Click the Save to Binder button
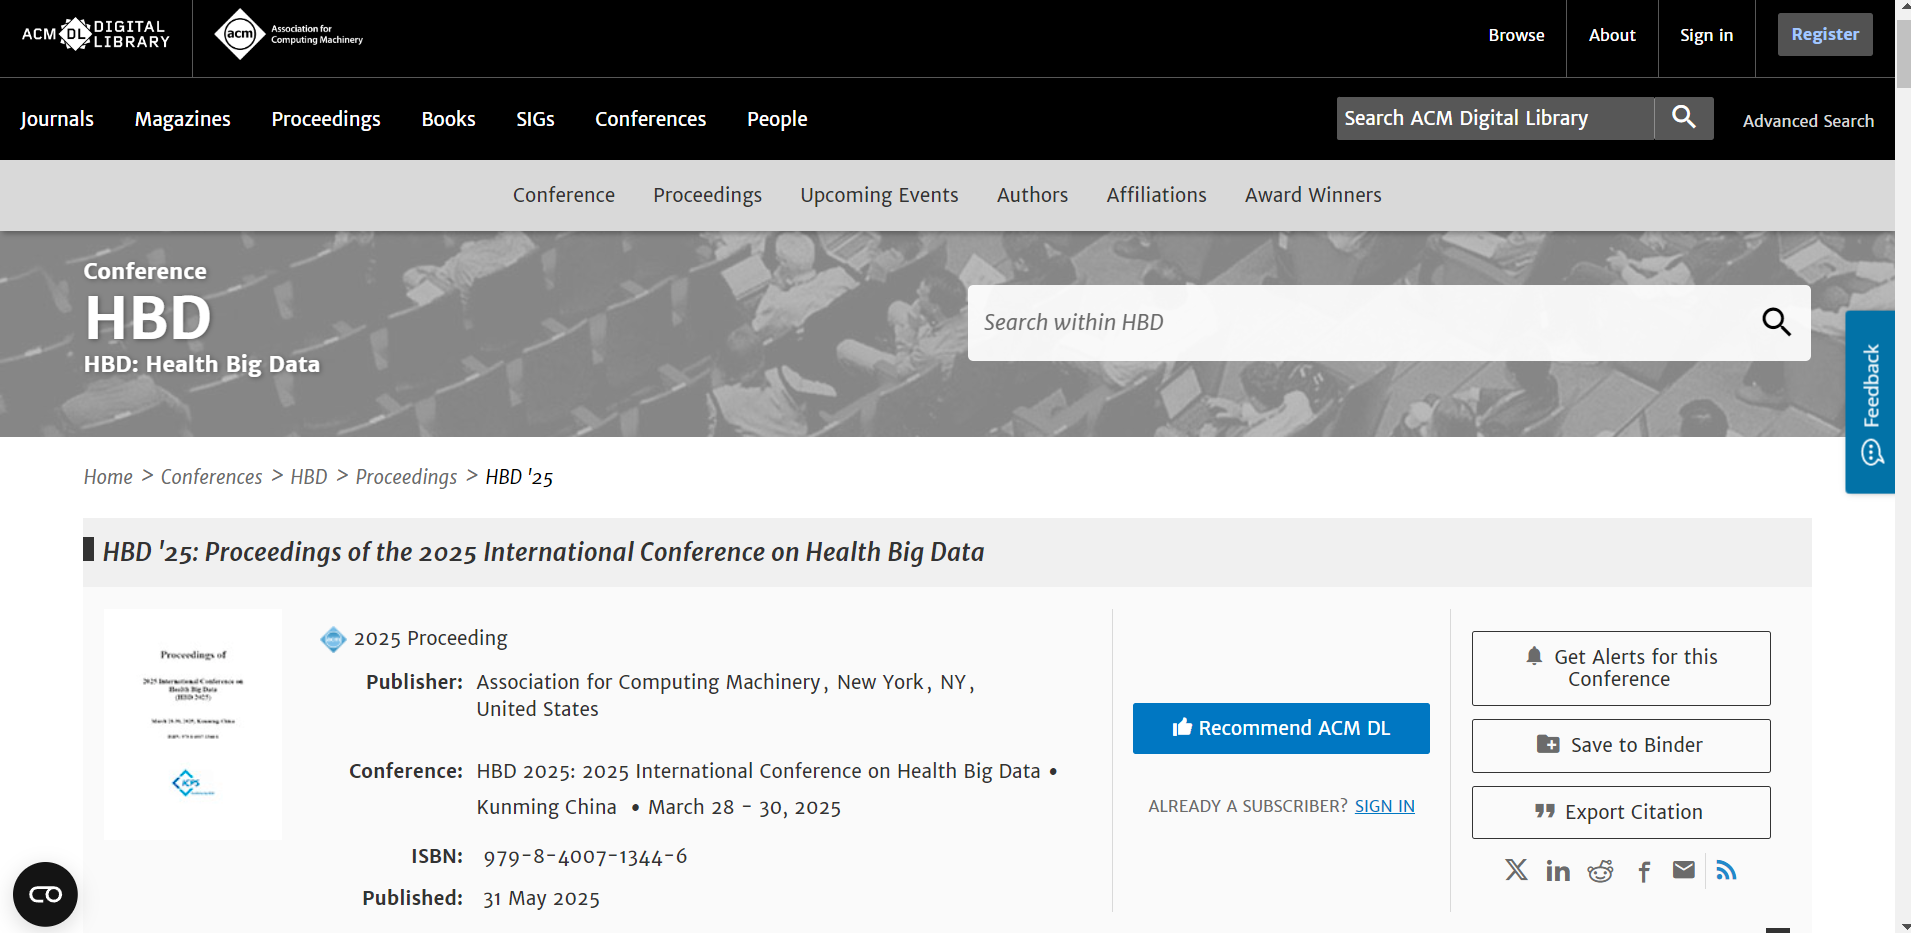Viewport: 1911px width, 933px height. pos(1621,745)
